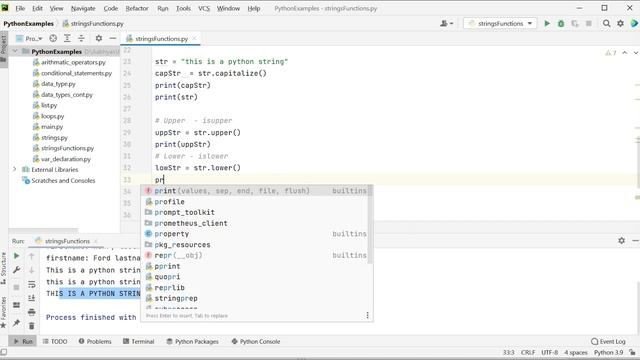The width and height of the screenshot is (640, 360).
Task: Pin the Run tab
Action: point(16,323)
